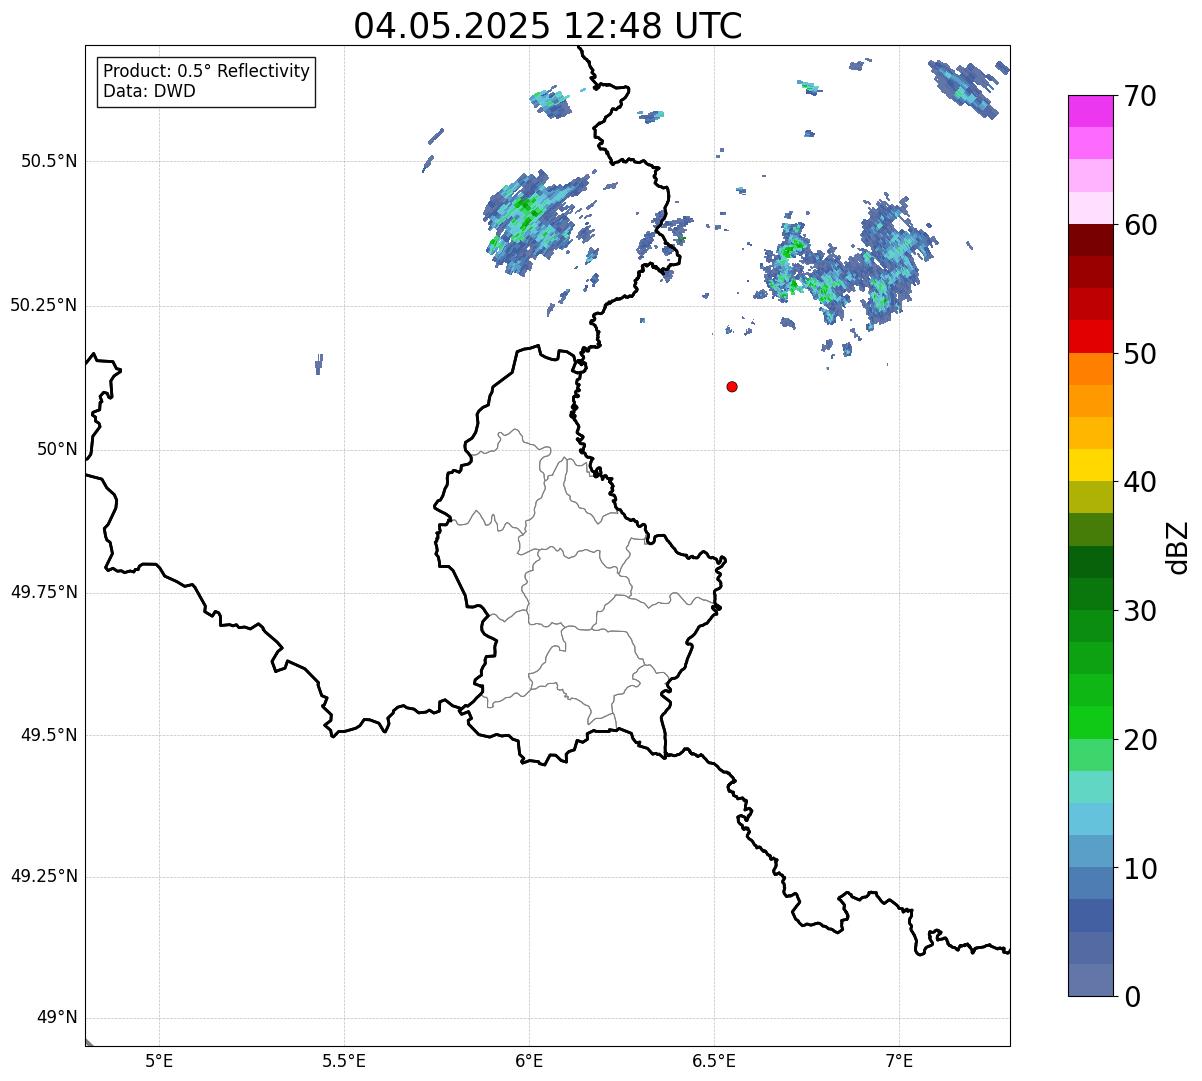
Task: Click the 6°E longitude label
Action: tap(529, 1061)
